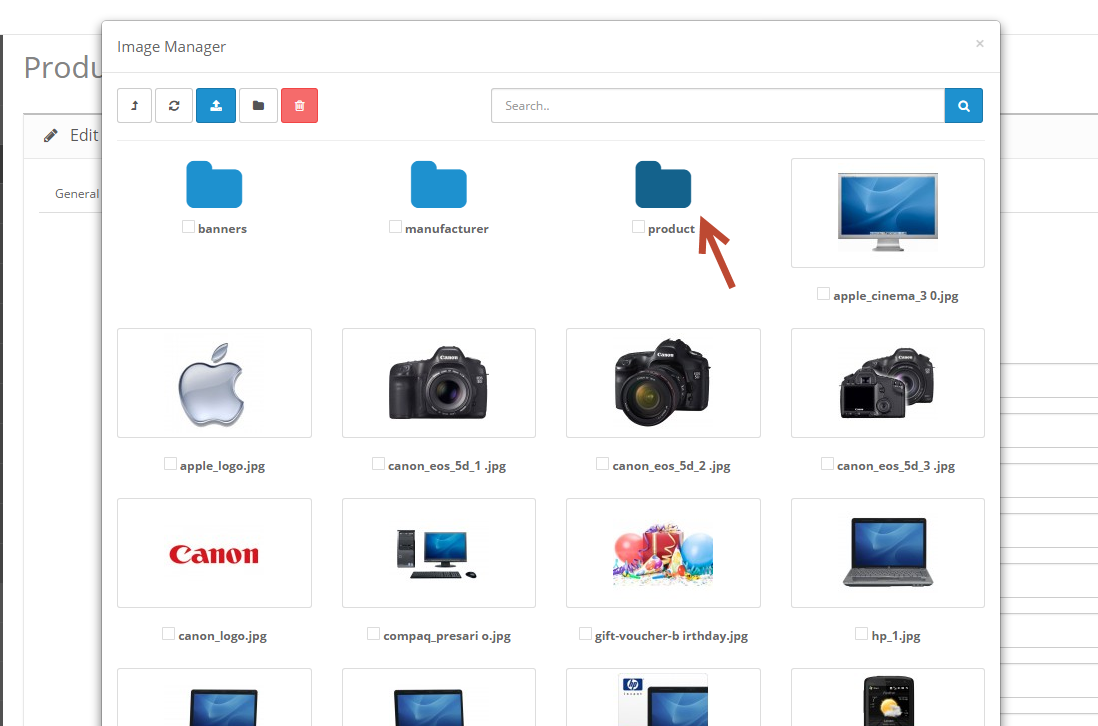Click the red delete trash button

(x=300, y=106)
